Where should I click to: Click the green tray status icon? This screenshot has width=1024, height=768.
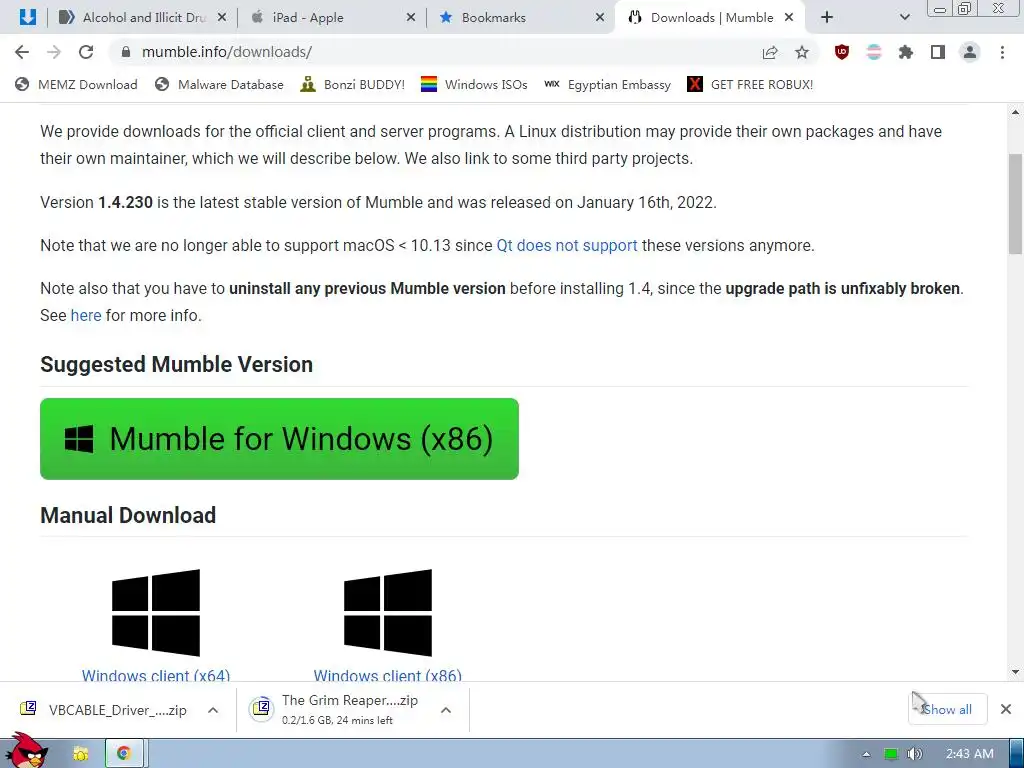coord(891,754)
